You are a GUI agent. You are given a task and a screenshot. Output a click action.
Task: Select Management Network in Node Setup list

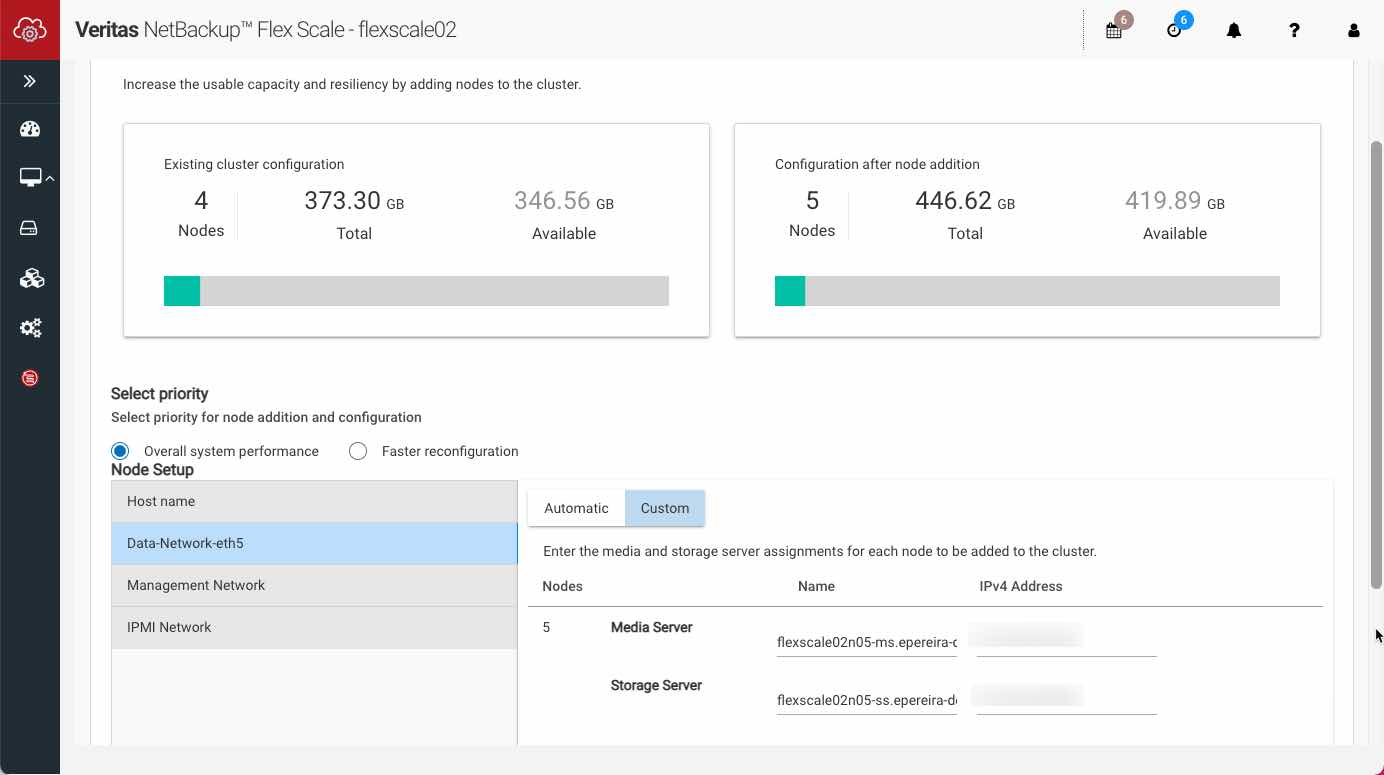[x=314, y=585]
